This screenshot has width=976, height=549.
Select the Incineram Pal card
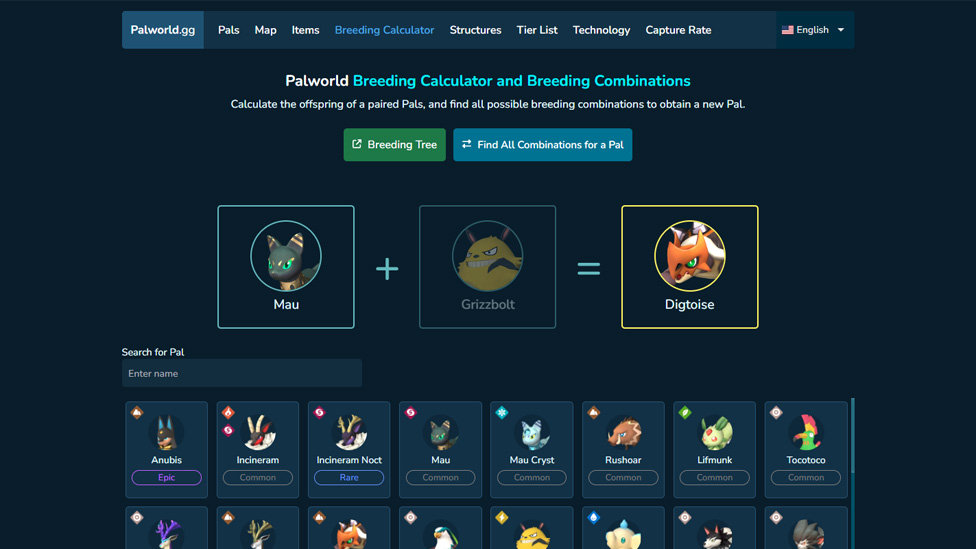258,449
